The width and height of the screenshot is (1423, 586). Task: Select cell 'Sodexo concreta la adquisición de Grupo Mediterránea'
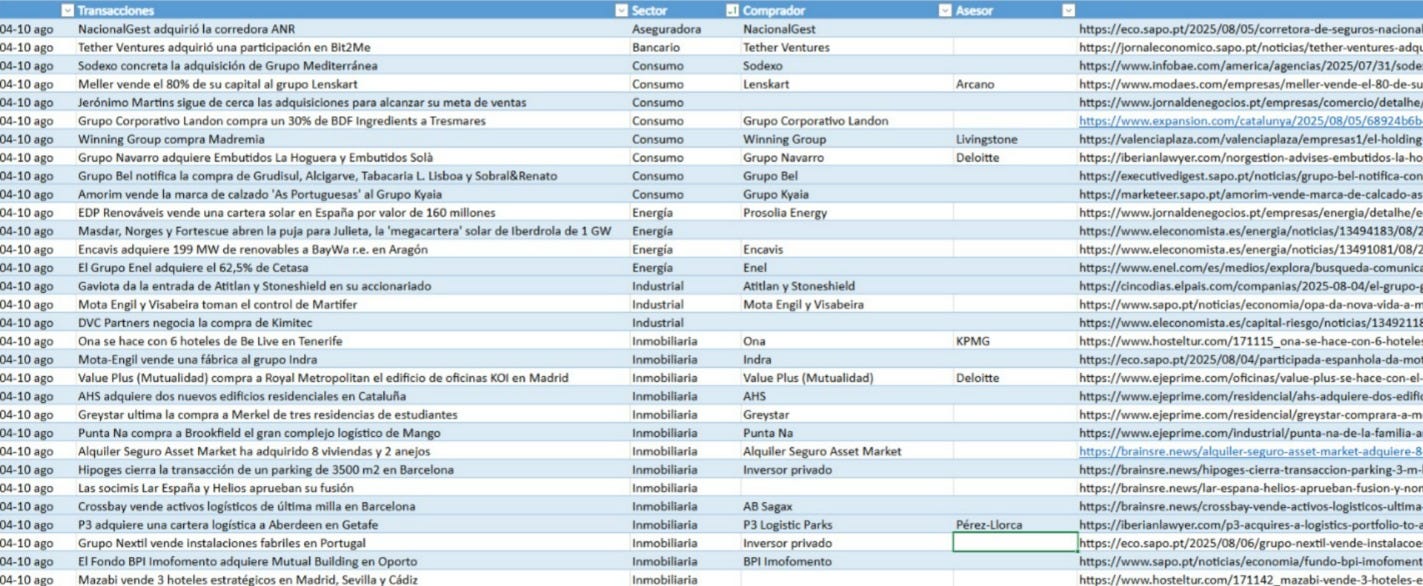click(x=352, y=66)
